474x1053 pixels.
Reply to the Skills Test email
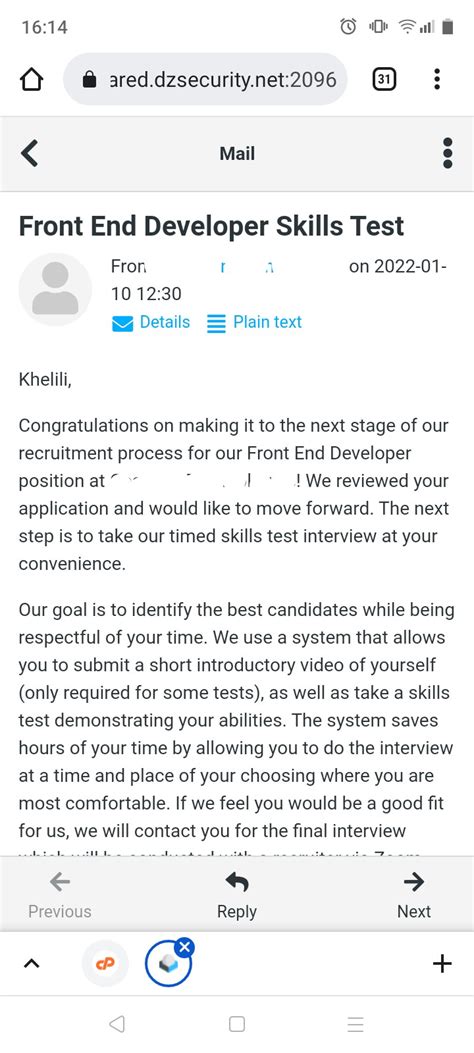pyautogui.click(x=236, y=895)
